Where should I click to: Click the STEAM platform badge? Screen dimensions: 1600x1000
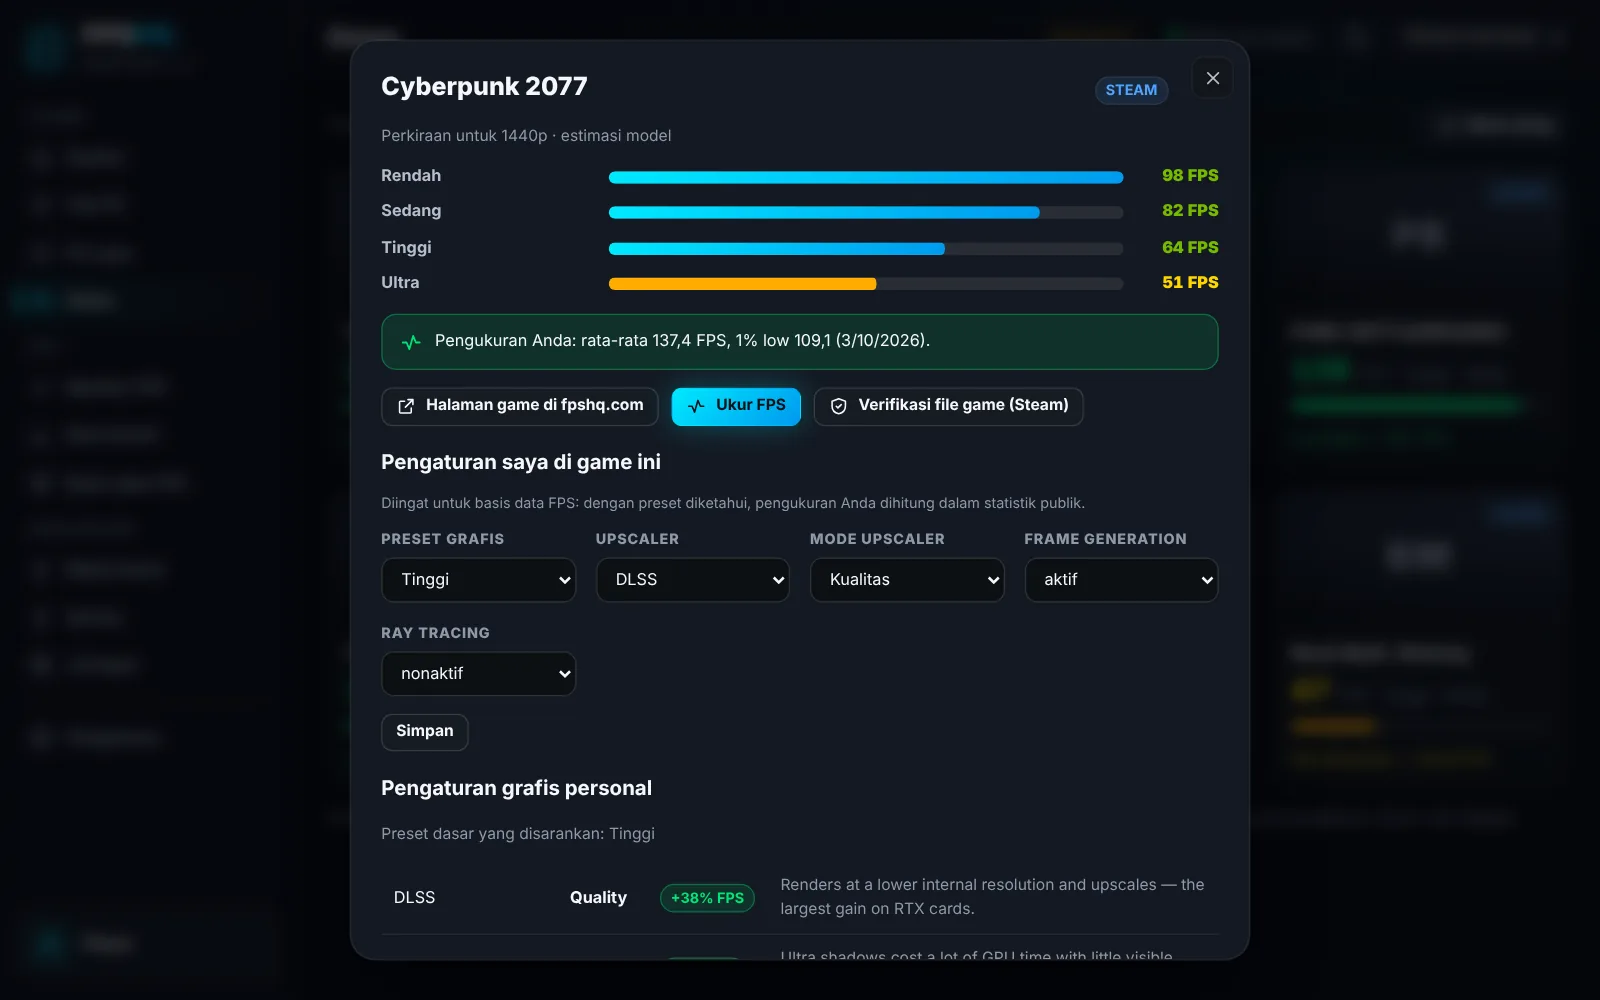tap(1131, 90)
